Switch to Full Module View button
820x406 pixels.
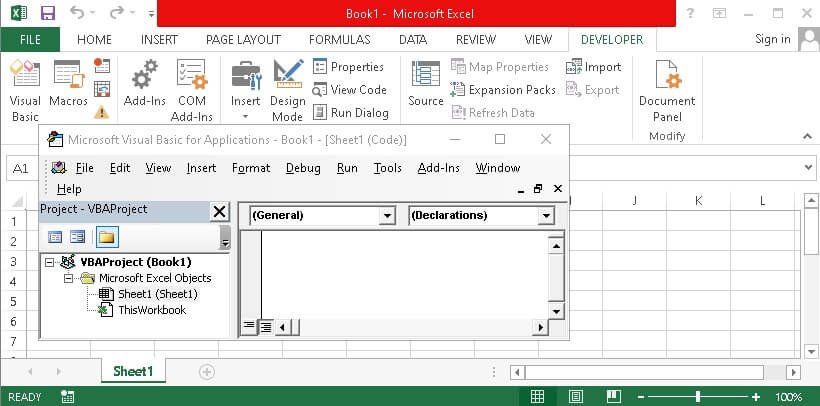[266, 327]
